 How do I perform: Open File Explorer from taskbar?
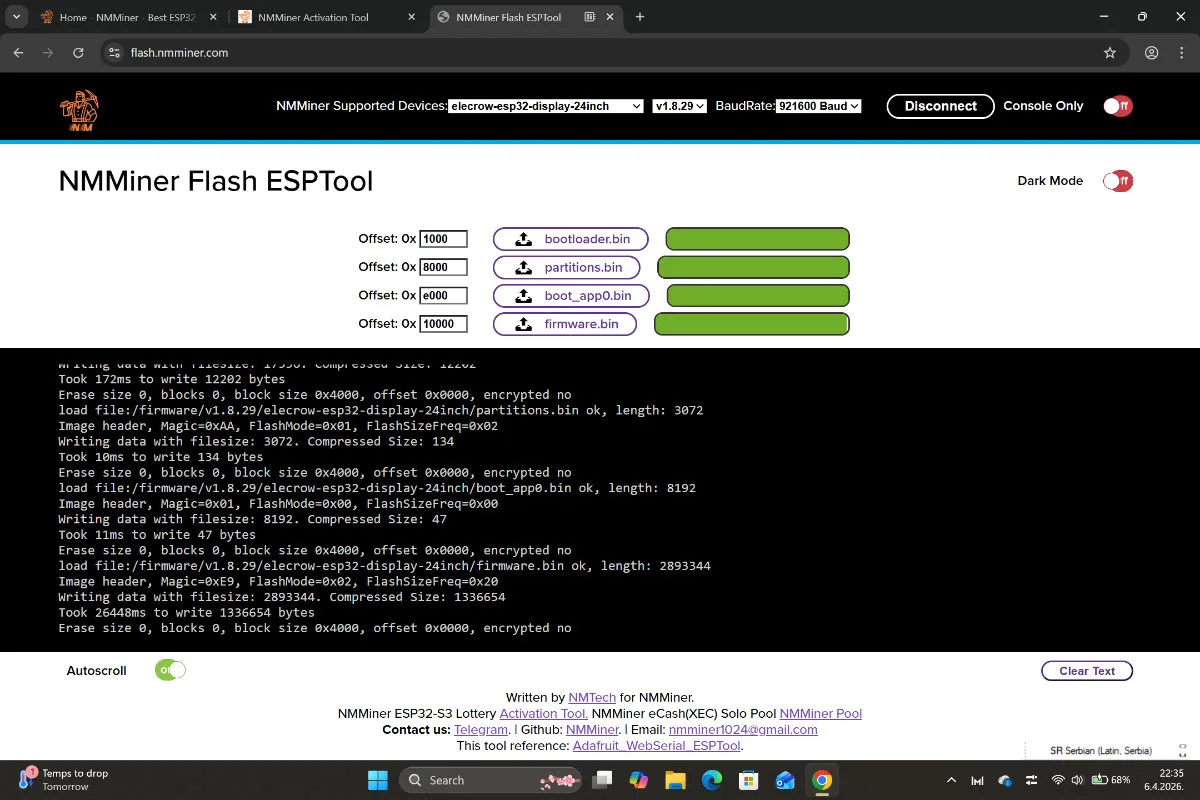pyautogui.click(x=675, y=780)
